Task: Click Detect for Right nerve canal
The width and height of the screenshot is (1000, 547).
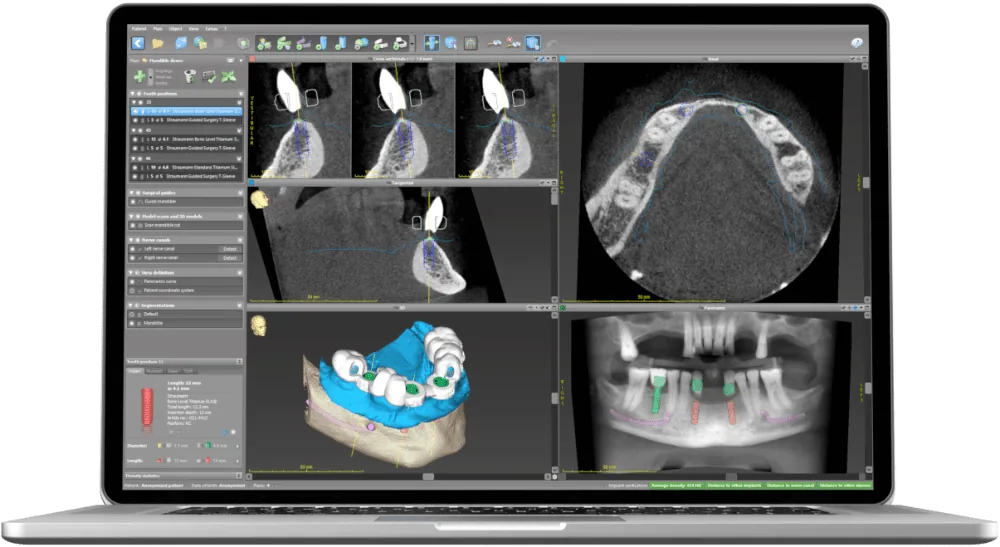Action: [x=230, y=258]
